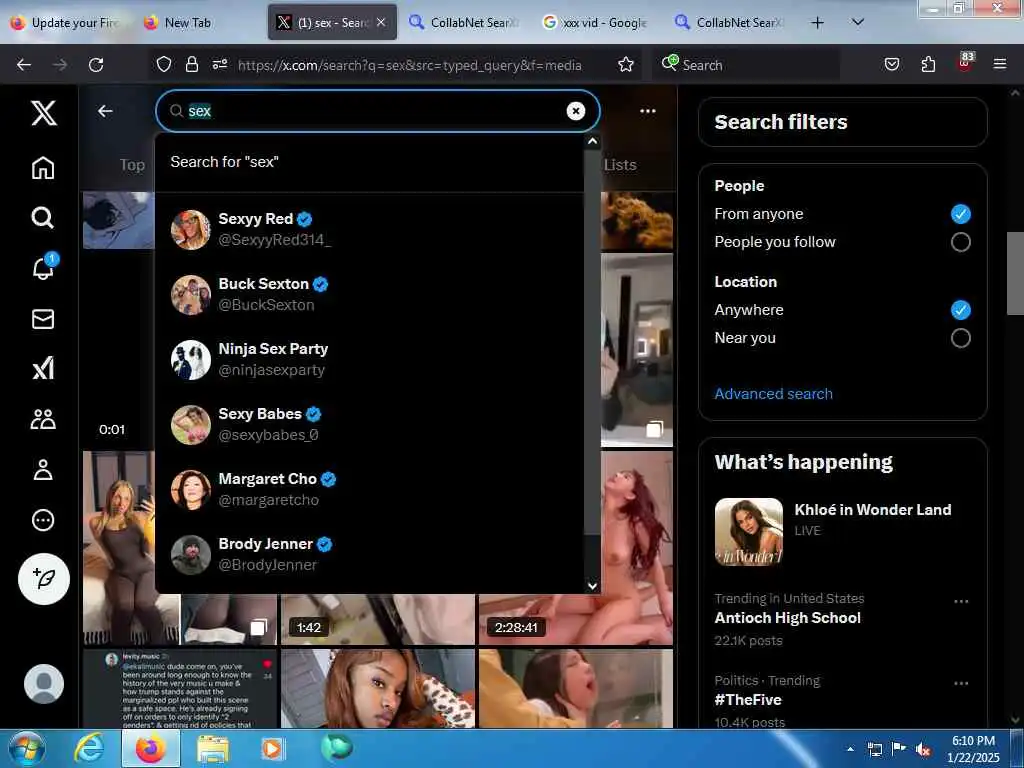Switch to Update your Firefox tab
The height and width of the screenshot is (768, 1024).
[x=65, y=23]
